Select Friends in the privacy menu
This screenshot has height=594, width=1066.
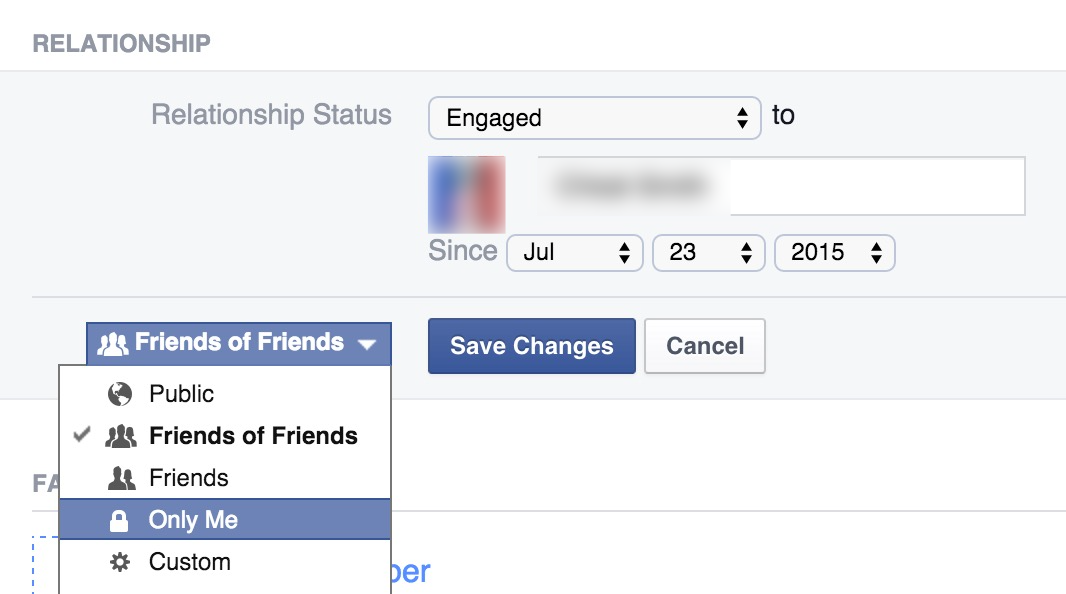[x=189, y=479]
